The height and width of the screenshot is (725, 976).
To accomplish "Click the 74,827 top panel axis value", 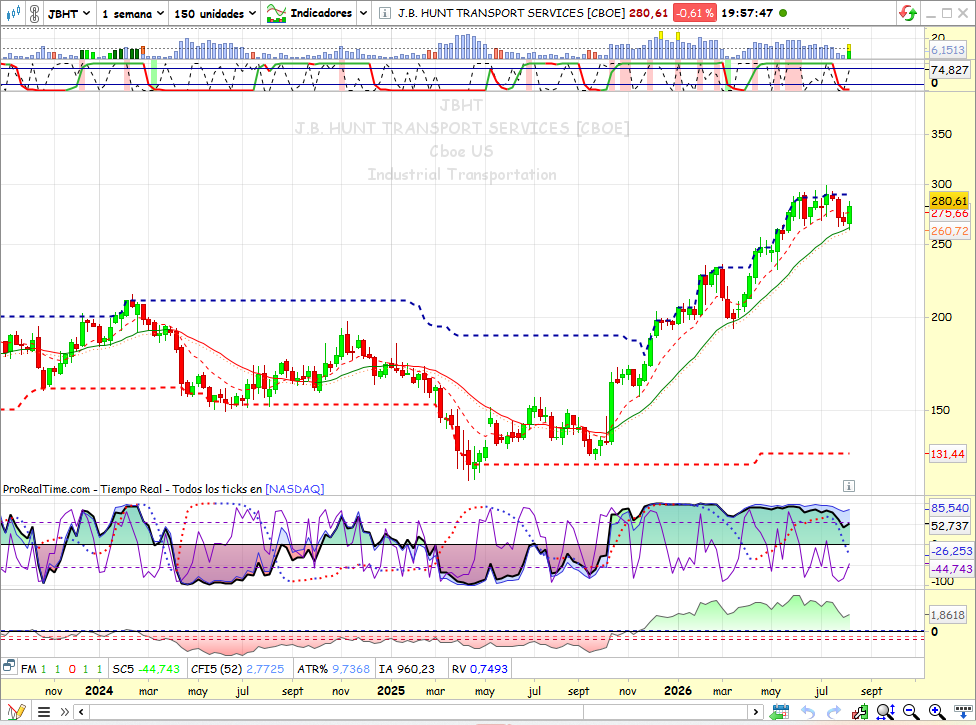I will tap(949, 70).
